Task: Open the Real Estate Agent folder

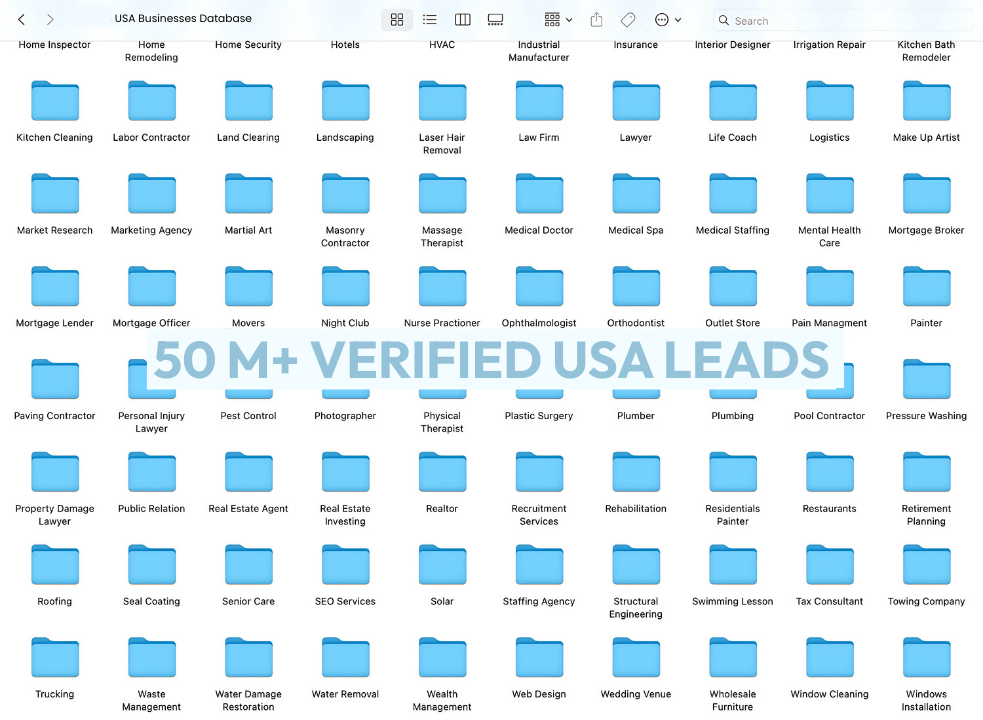Action: (248, 471)
